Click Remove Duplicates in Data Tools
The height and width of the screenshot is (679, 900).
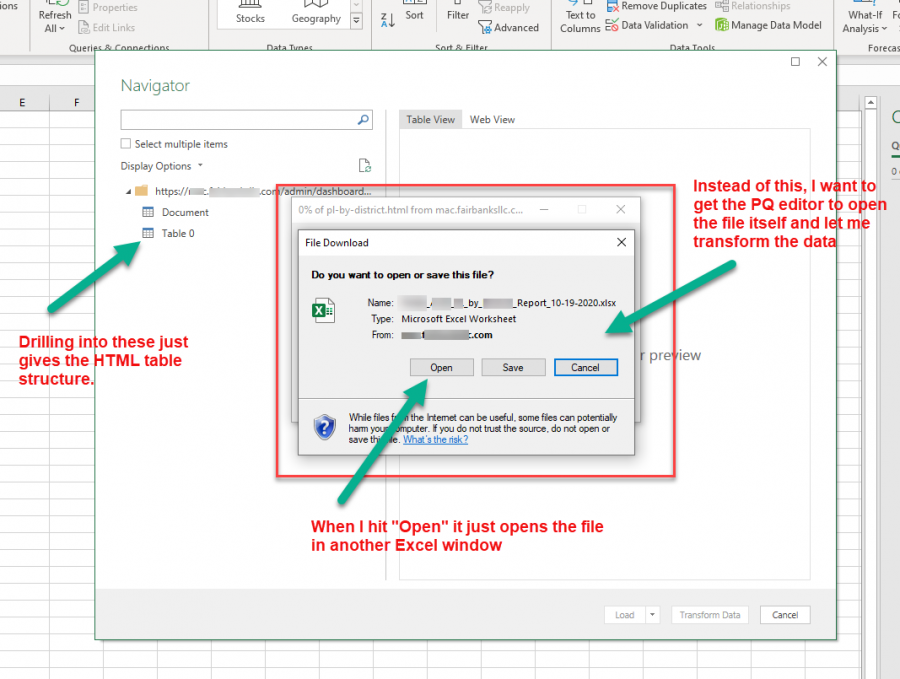[657, 6]
